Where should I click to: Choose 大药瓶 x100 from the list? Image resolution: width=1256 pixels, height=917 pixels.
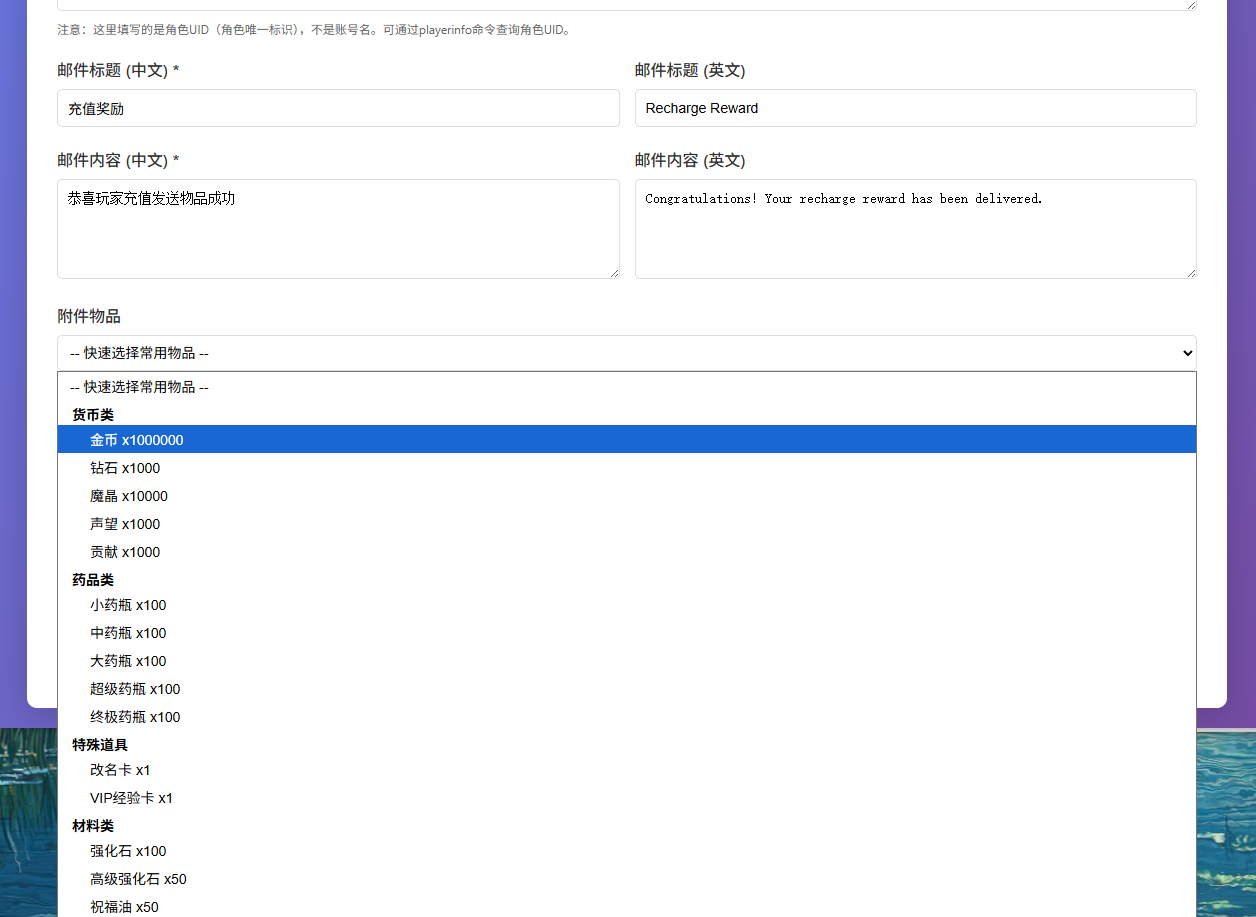coord(128,661)
